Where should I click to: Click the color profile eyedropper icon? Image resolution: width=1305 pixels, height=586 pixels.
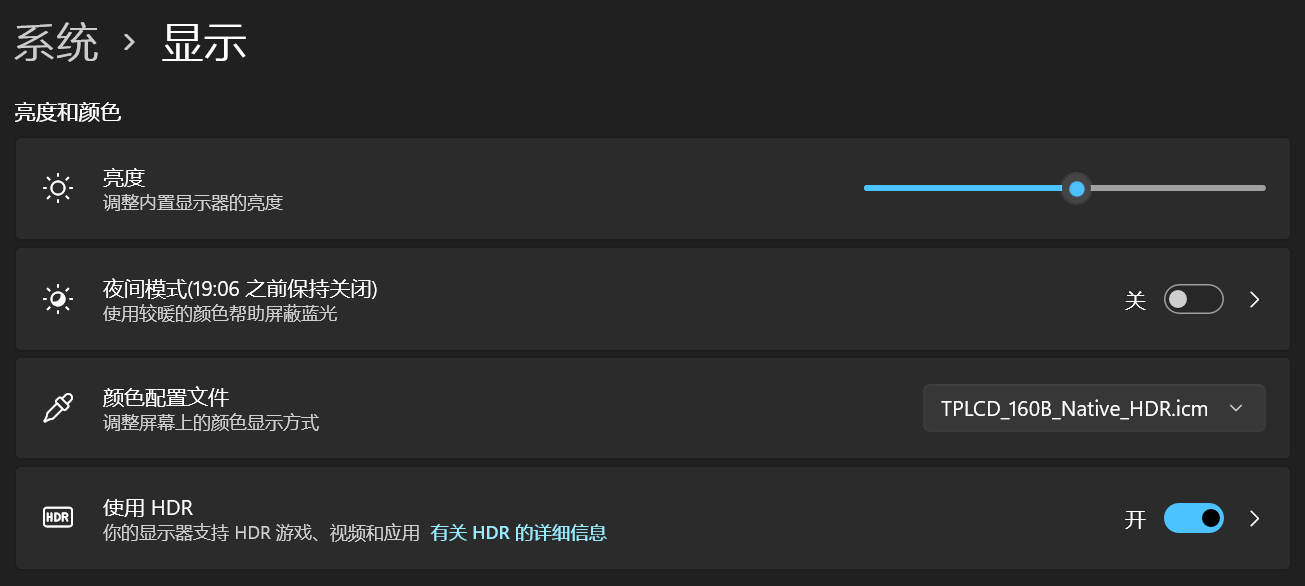coord(58,408)
